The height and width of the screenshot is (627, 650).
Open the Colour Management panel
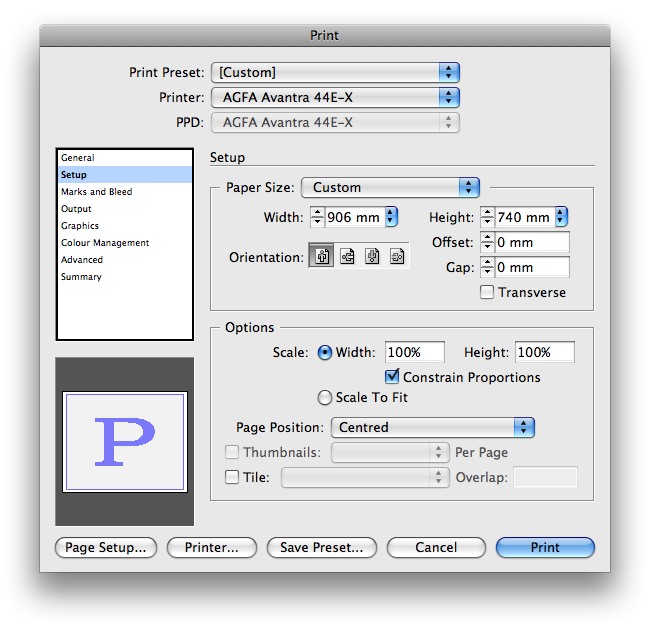pos(125,243)
